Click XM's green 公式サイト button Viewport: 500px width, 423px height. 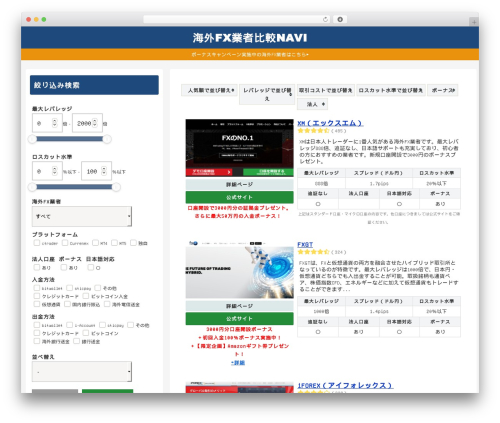coord(239,197)
